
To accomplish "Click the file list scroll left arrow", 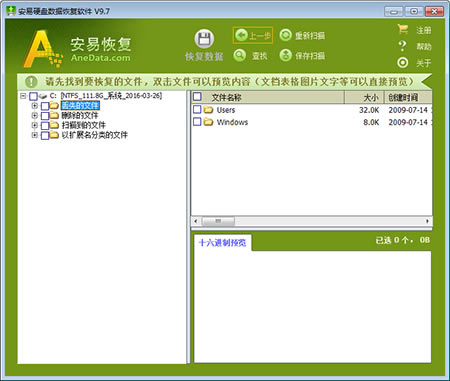I will pos(196,221).
